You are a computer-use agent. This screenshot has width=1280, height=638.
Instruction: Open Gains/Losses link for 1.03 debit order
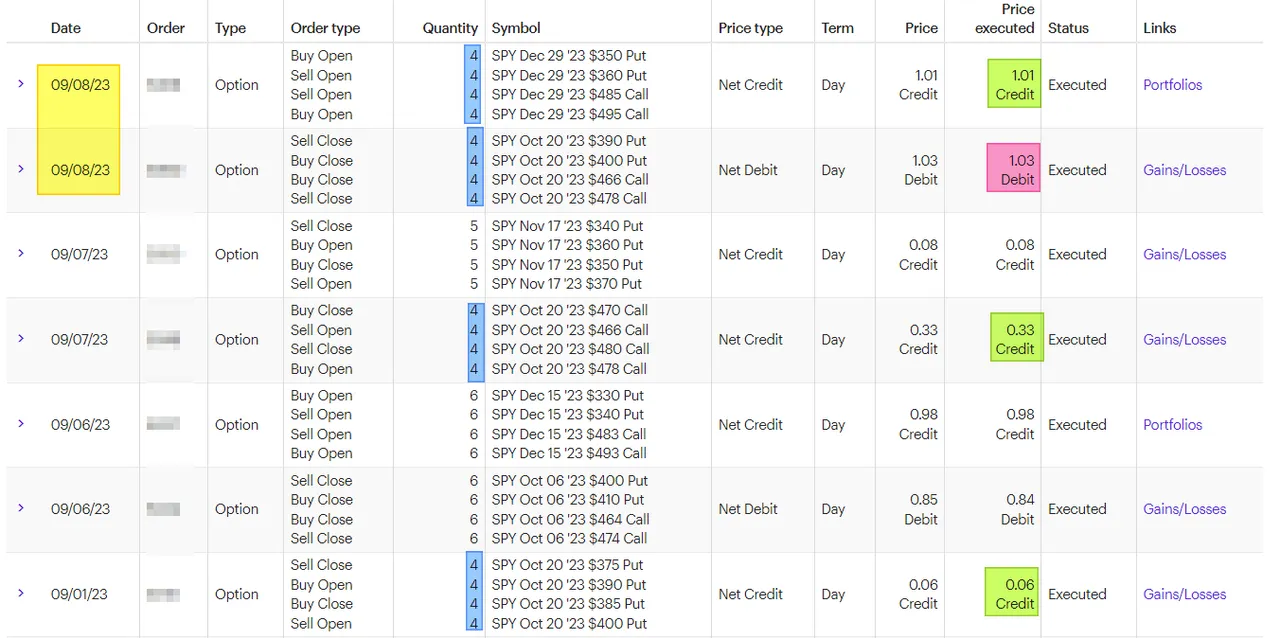[x=1184, y=170]
